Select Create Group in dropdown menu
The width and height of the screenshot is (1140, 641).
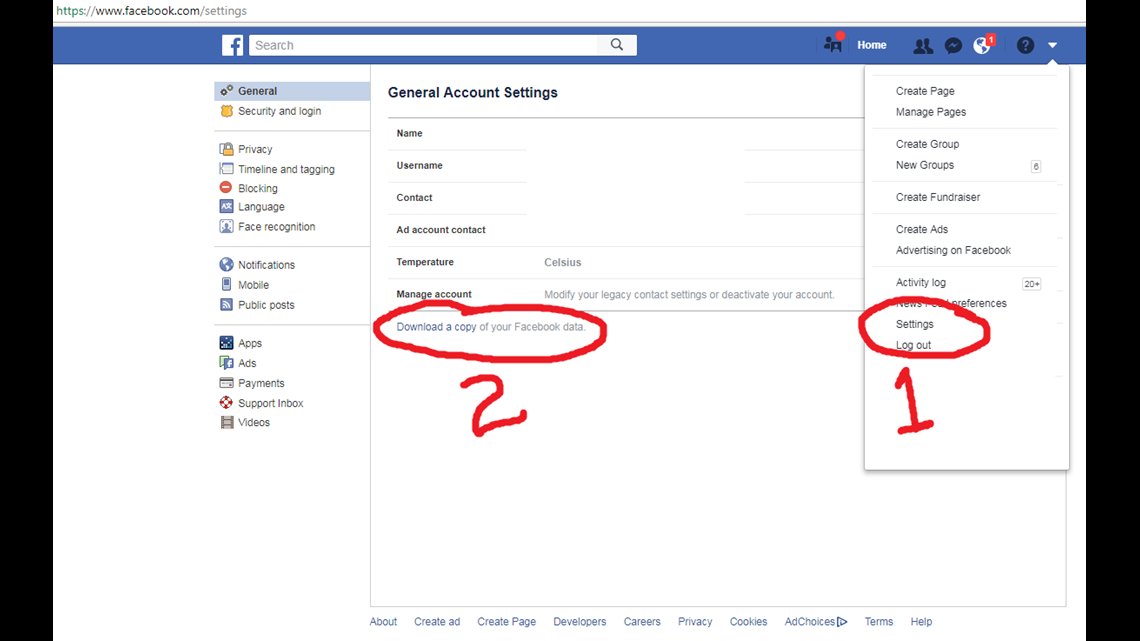tap(927, 144)
